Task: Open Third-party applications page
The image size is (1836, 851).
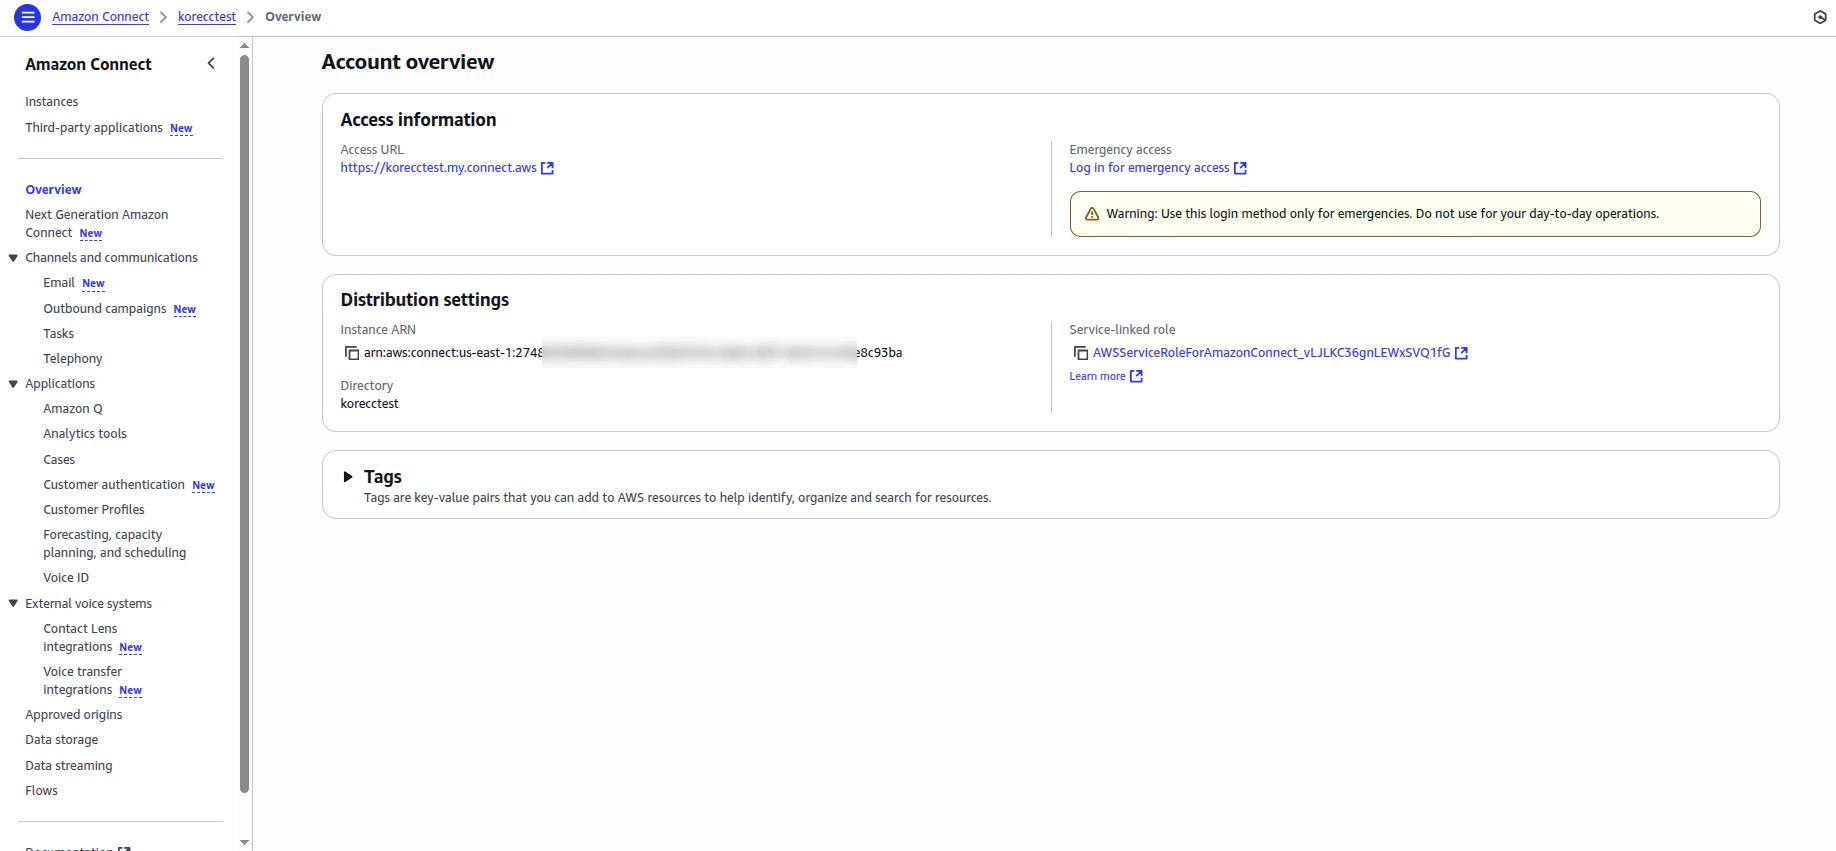Action: tap(94, 128)
